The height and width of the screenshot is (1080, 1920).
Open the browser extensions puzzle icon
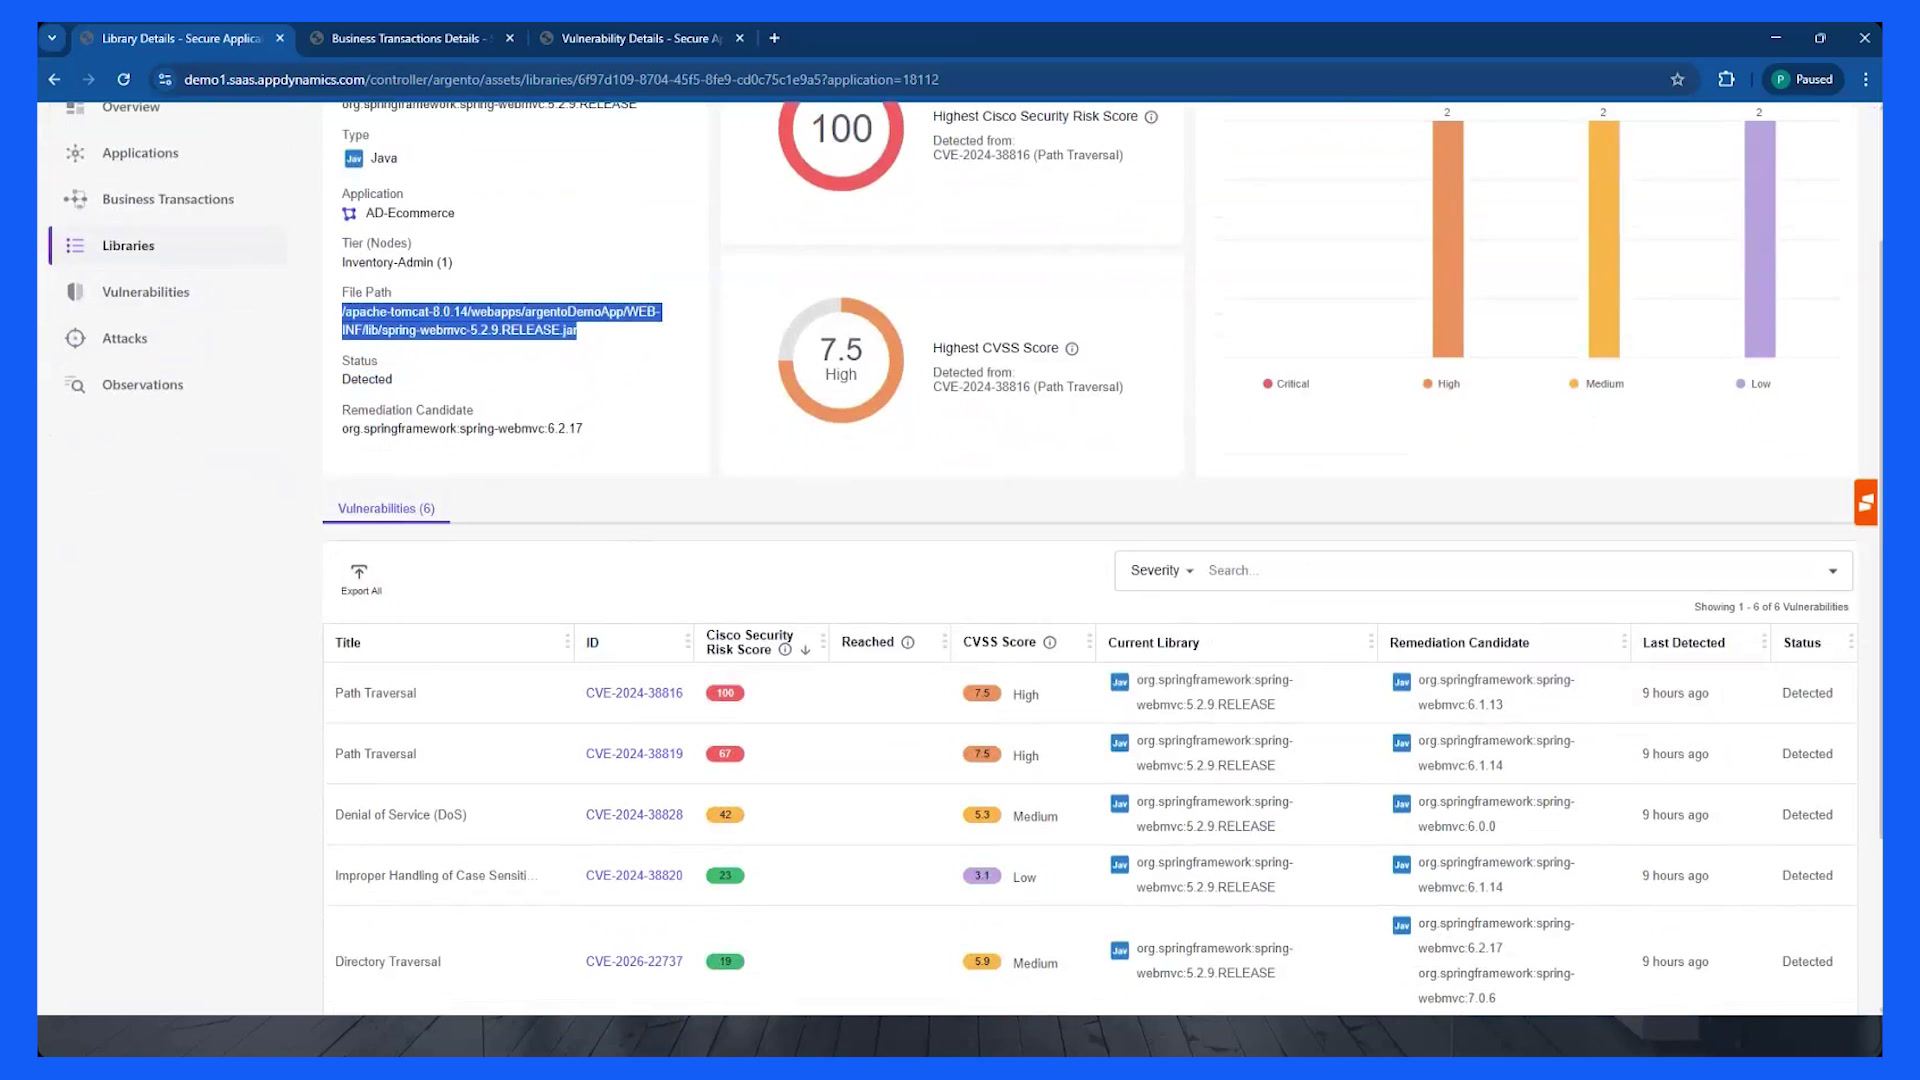click(x=1726, y=80)
